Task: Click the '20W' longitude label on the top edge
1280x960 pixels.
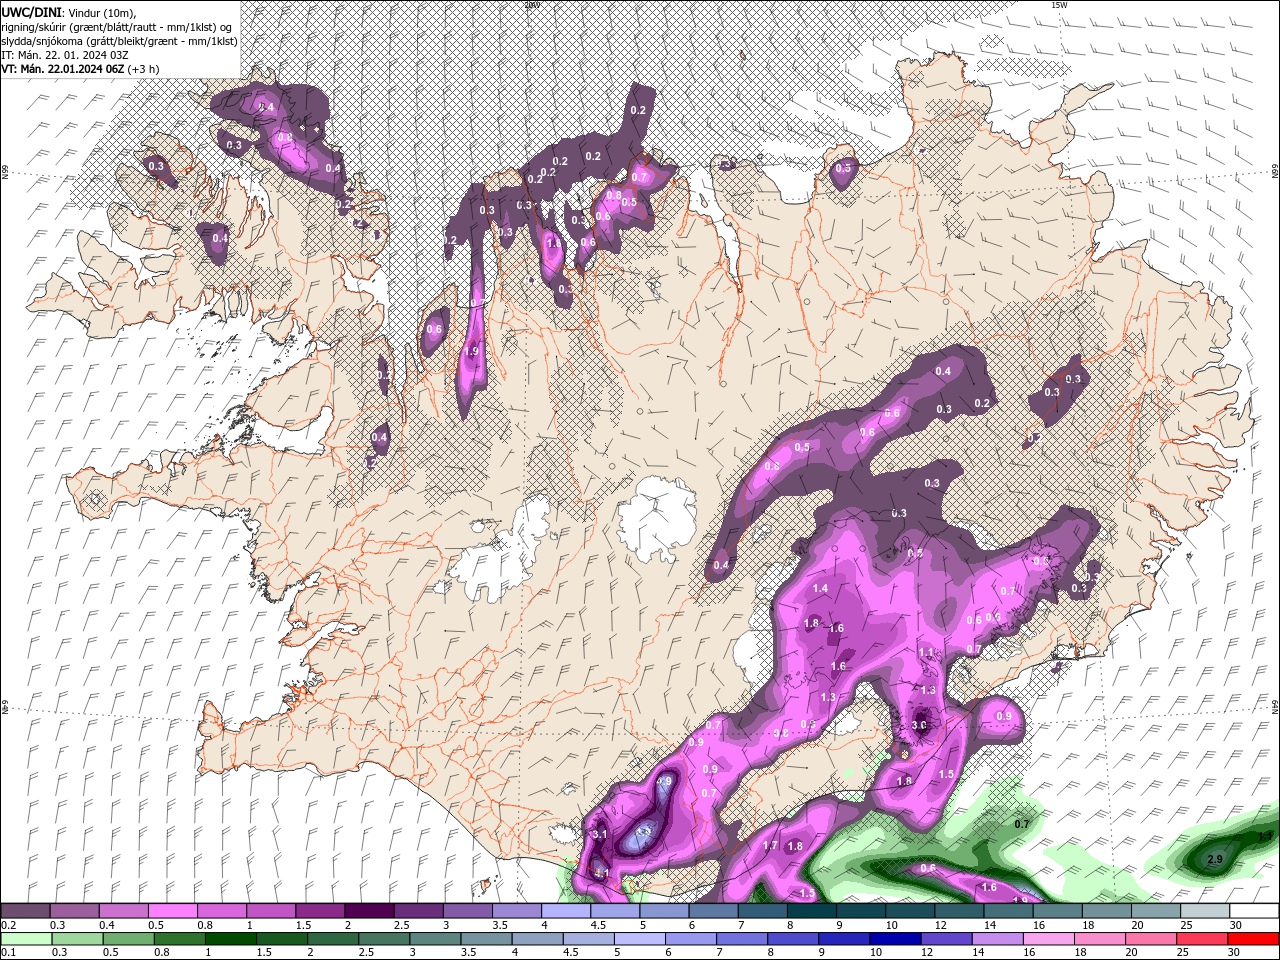Action: pyautogui.click(x=531, y=5)
